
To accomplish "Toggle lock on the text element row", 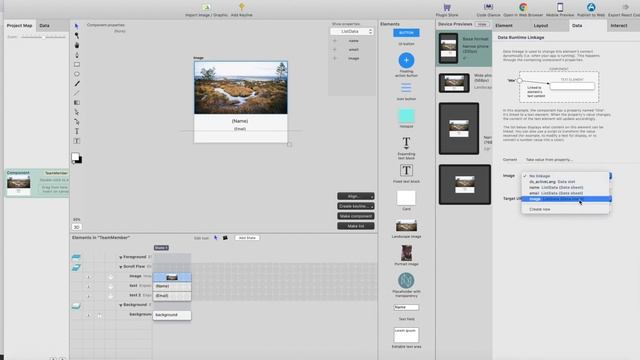I will 111,286.
